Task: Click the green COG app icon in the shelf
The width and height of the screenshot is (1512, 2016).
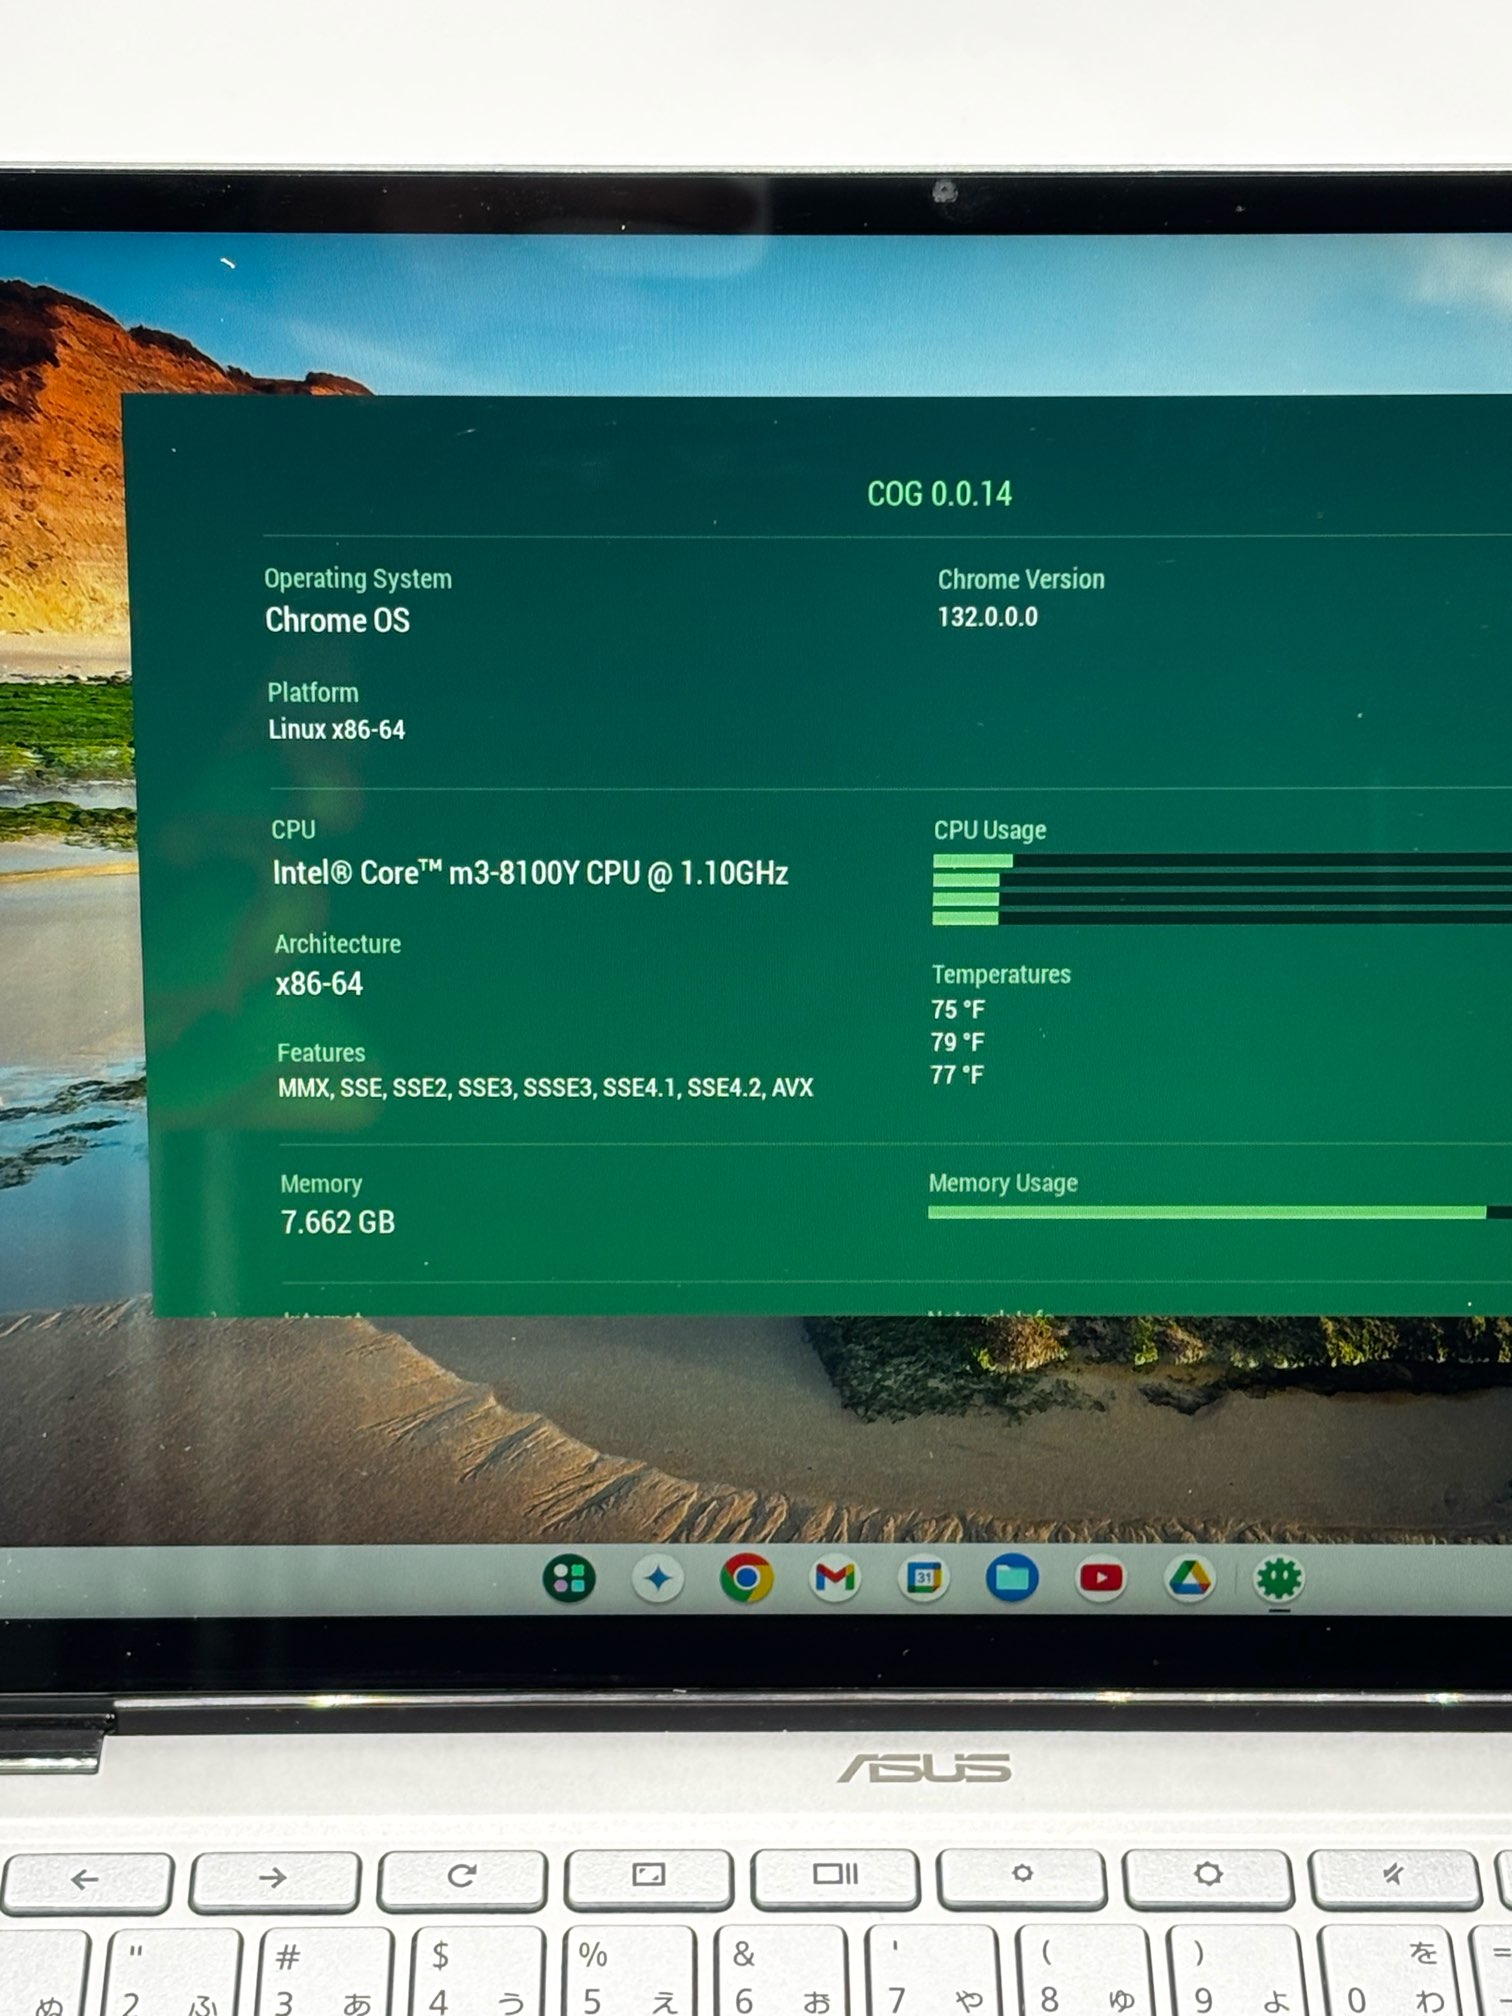Action: tap(1280, 1579)
